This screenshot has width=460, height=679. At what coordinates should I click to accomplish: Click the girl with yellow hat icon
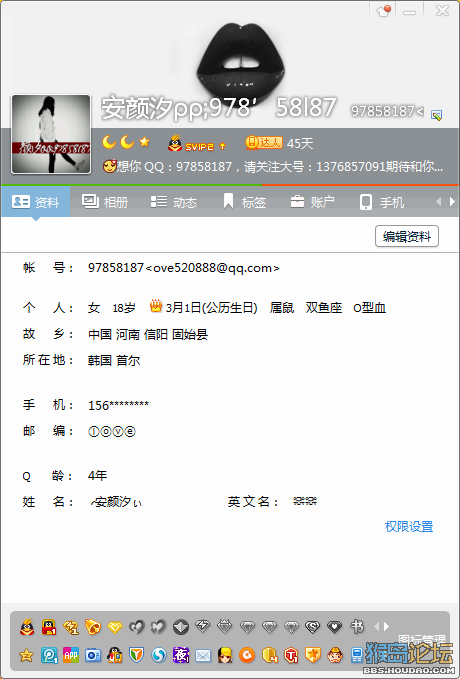[225, 655]
